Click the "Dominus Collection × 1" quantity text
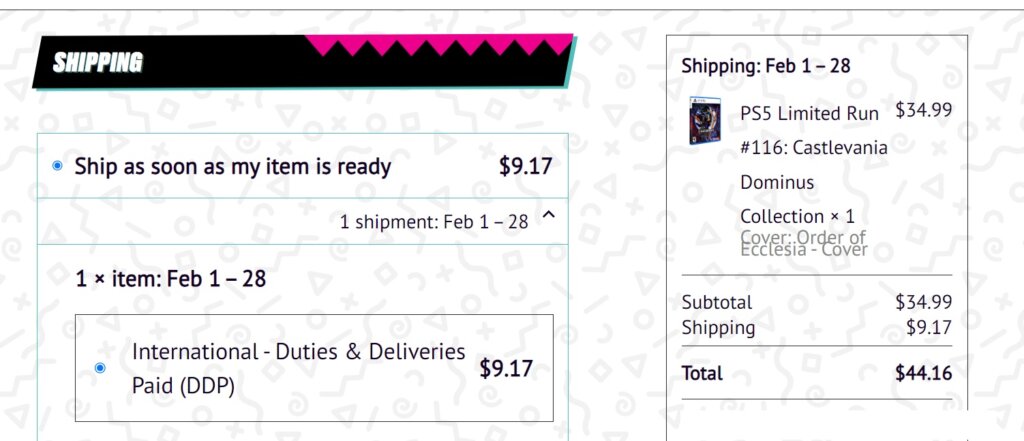This screenshot has height=441, width=1024. (797, 199)
